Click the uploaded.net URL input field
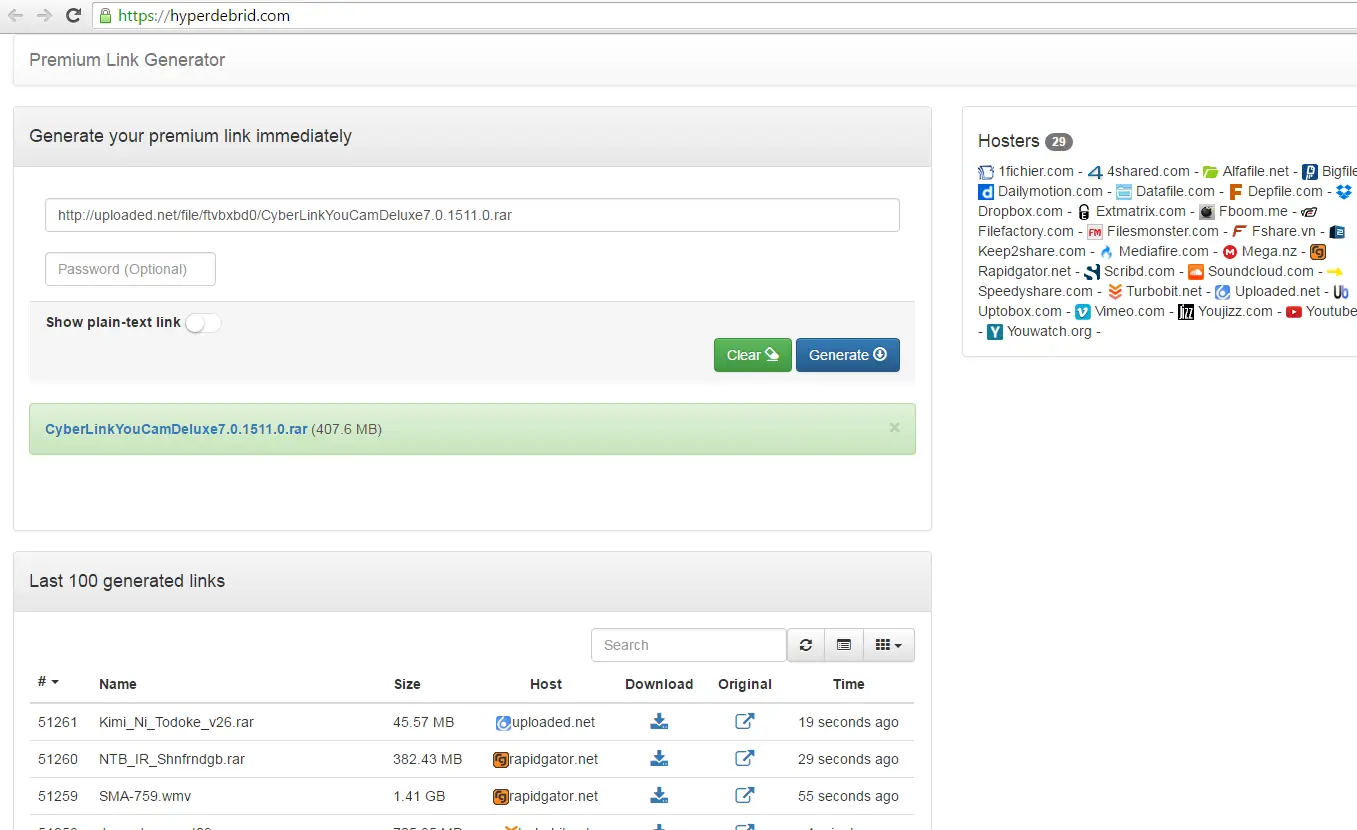This screenshot has height=830, width=1357. pos(472,215)
